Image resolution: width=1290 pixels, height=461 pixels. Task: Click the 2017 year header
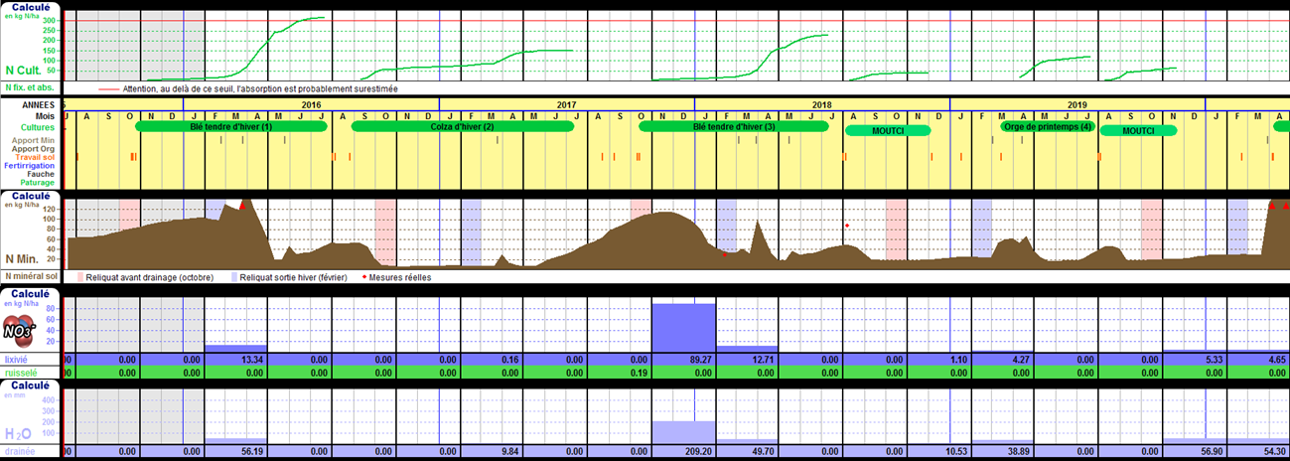pyautogui.click(x=567, y=104)
